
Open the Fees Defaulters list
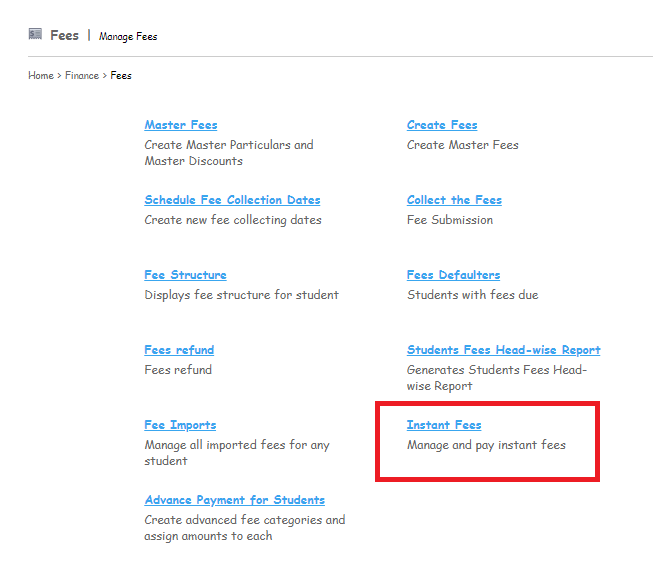coord(453,275)
